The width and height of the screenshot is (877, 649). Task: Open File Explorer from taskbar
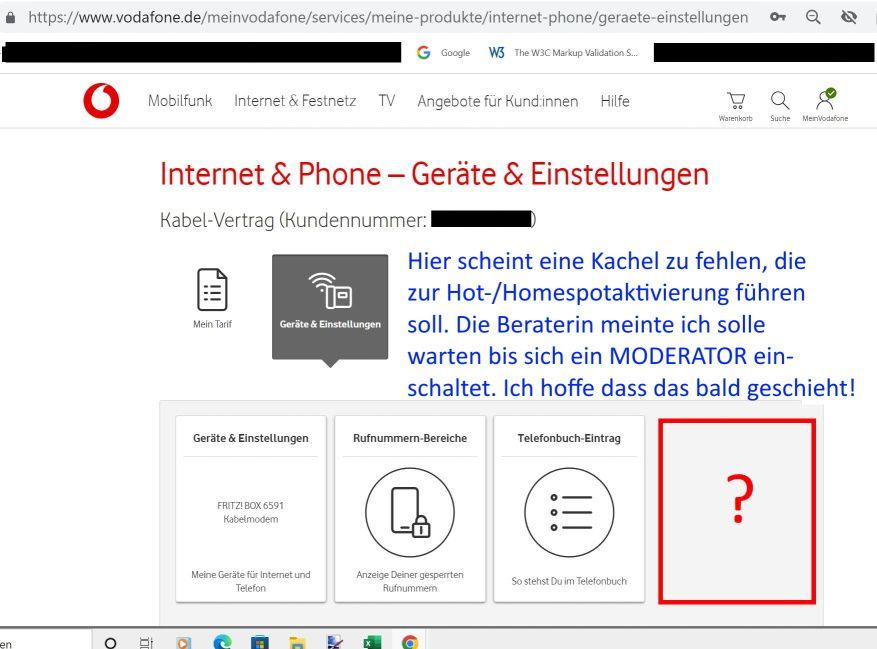(x=297, y=642)
